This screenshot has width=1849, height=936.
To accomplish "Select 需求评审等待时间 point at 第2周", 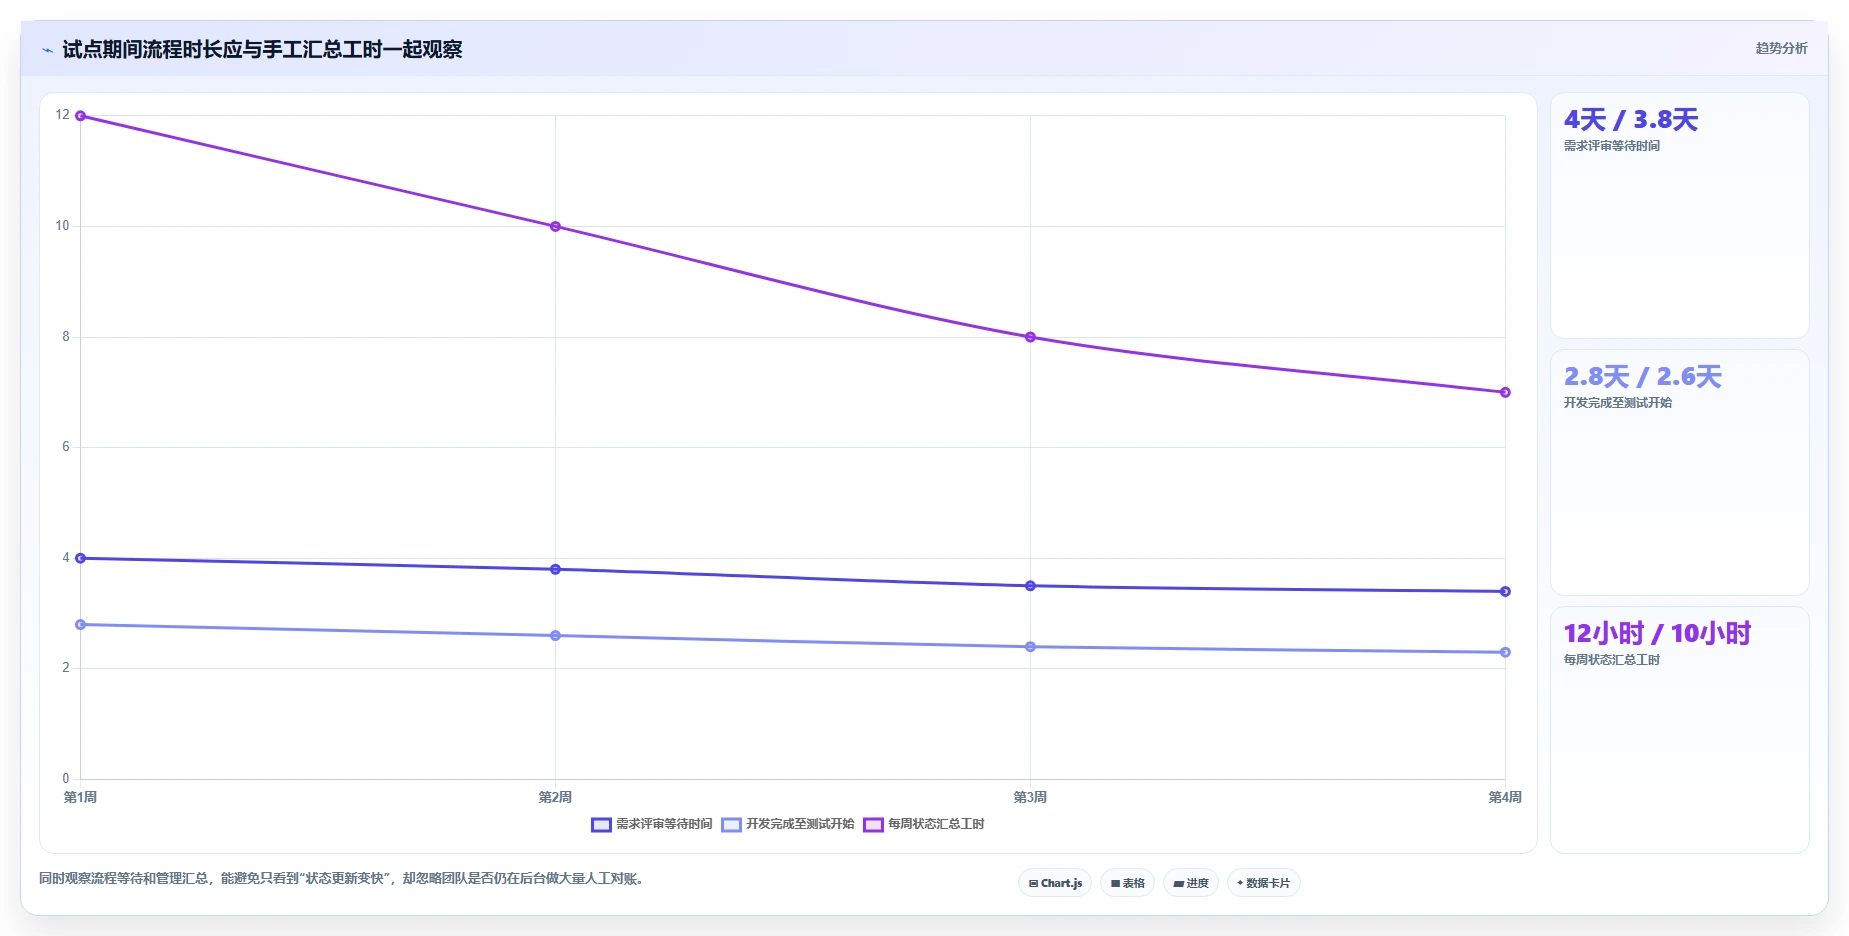I will coord(555,569).
